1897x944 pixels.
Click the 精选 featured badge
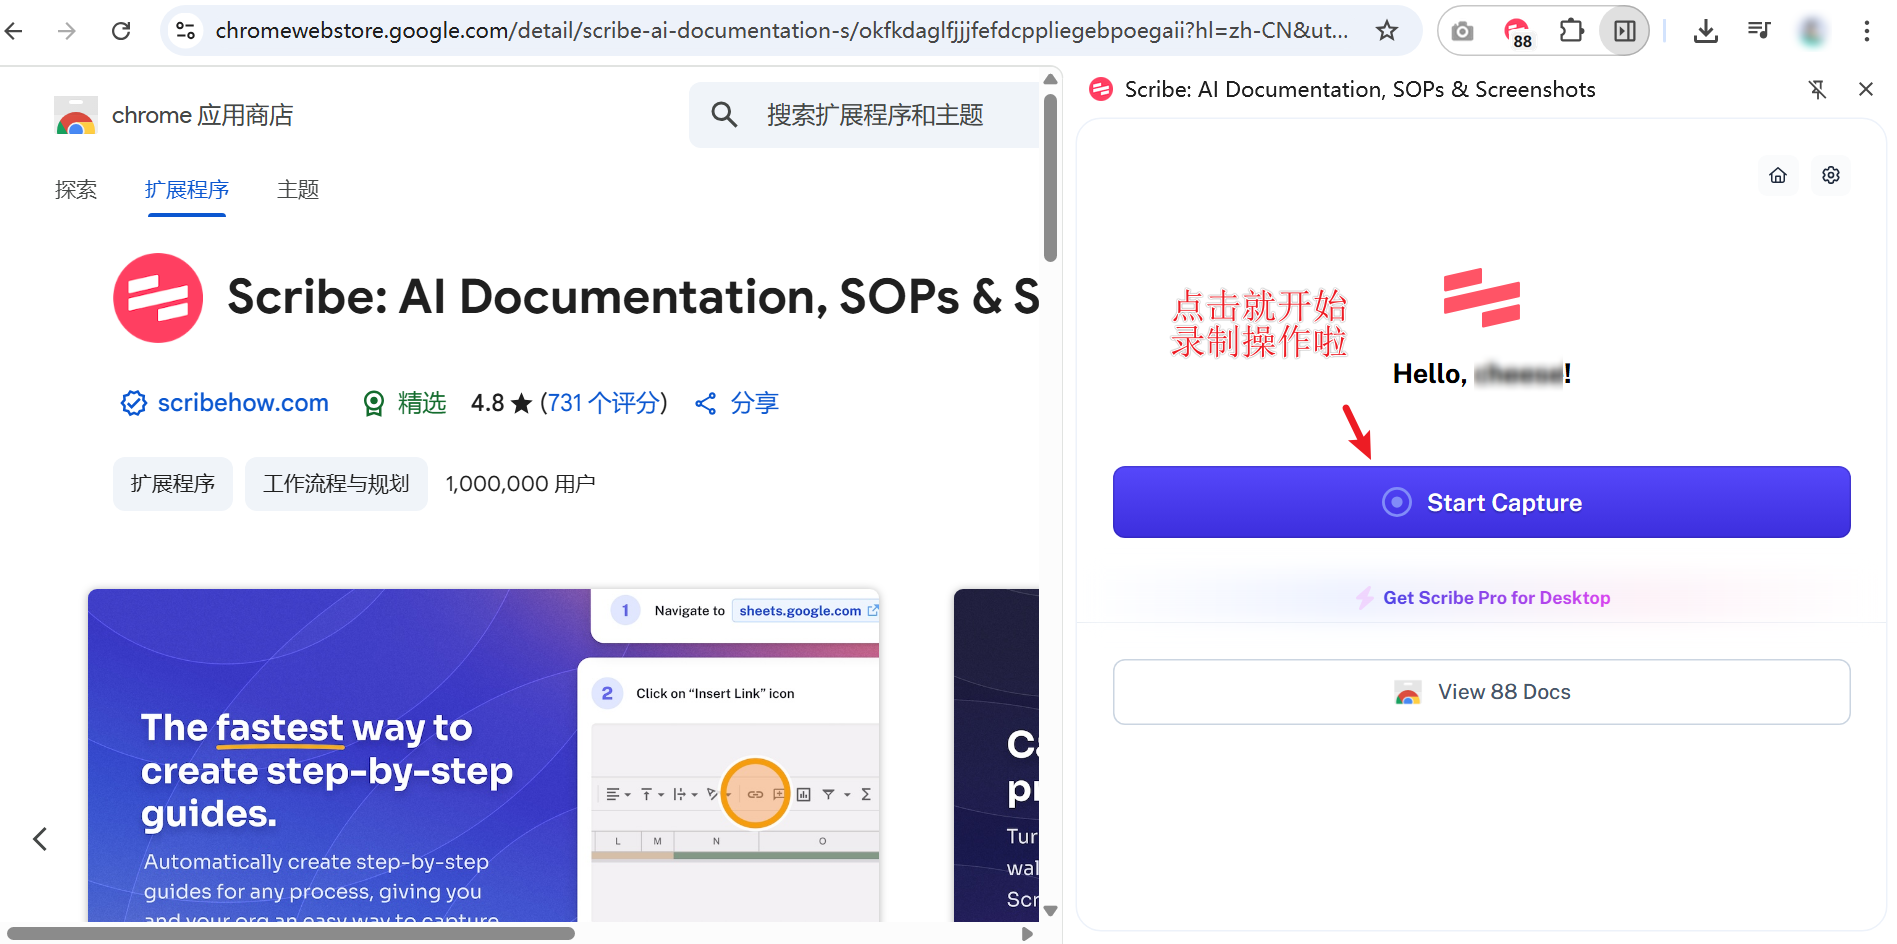(404, 403)
